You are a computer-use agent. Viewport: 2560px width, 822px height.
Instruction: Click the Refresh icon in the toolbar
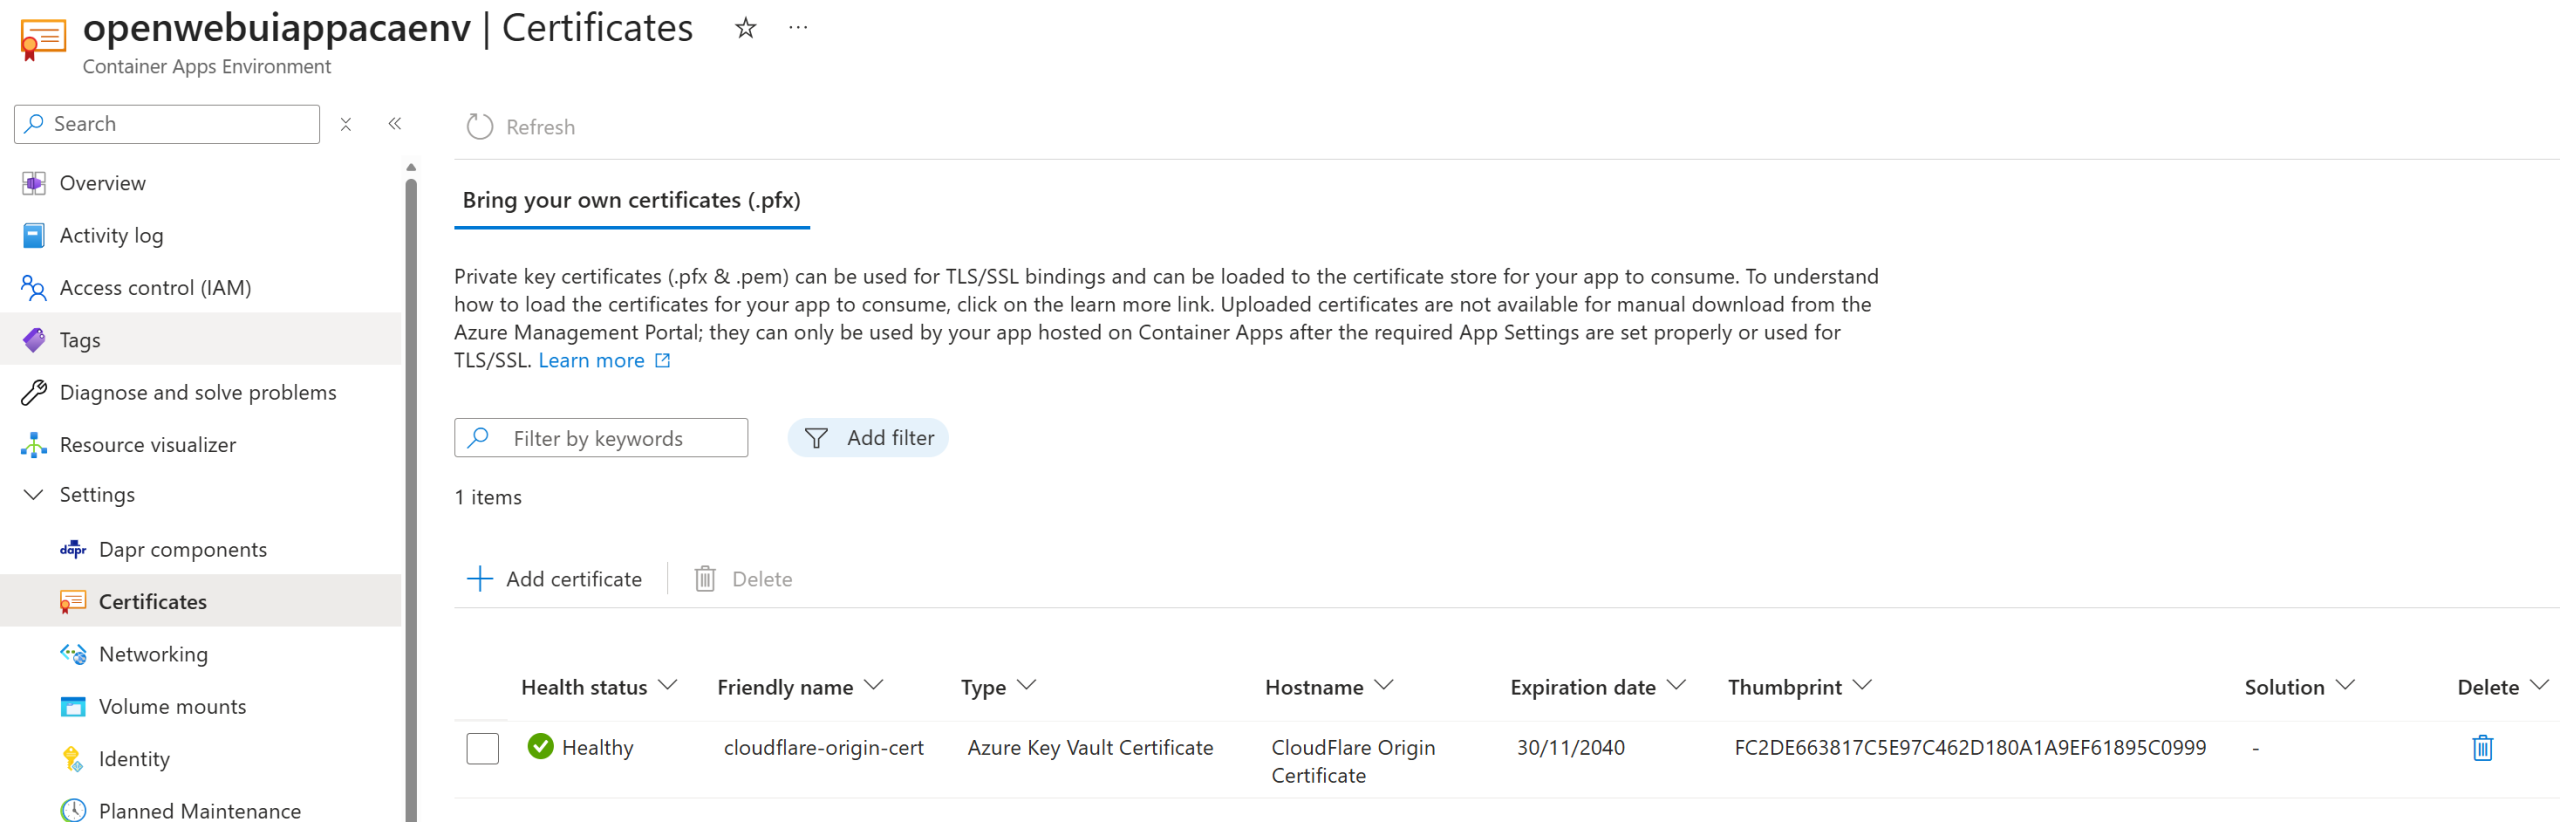coord(480,127)
